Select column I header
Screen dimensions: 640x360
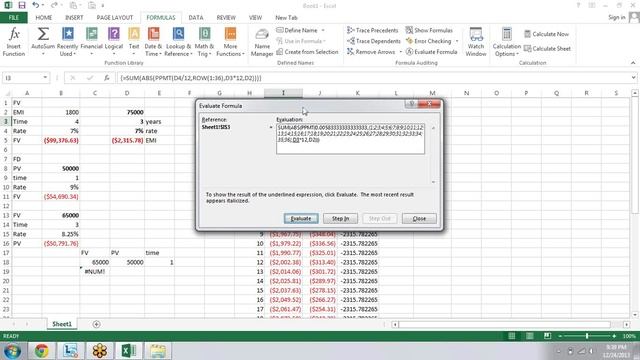pos(283,93)
